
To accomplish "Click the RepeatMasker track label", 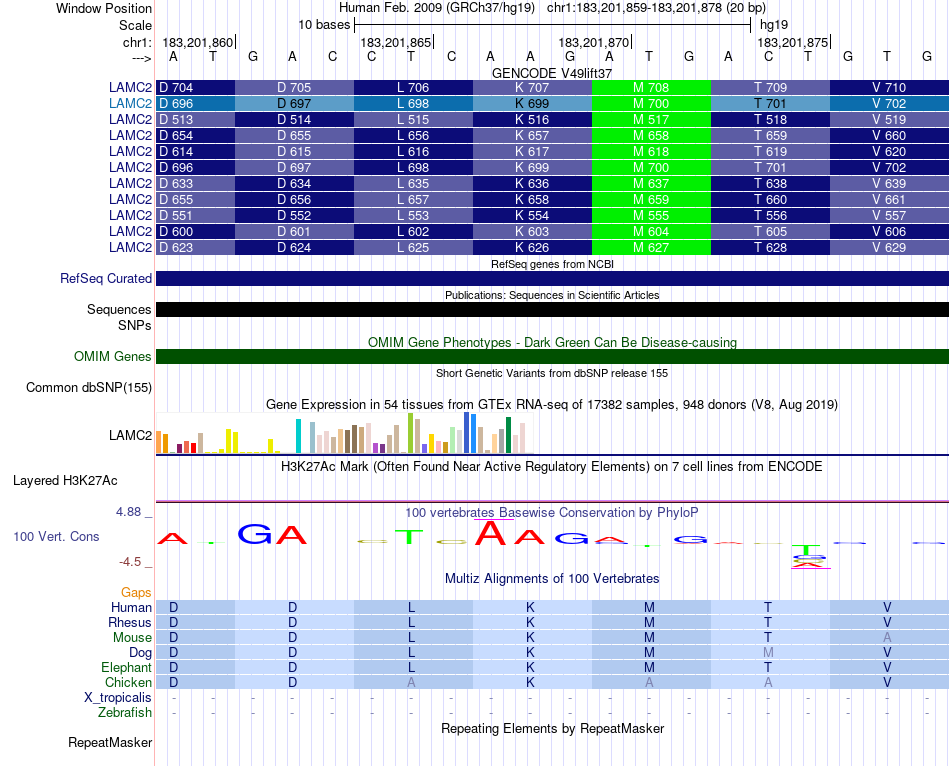I will (110, 742).
